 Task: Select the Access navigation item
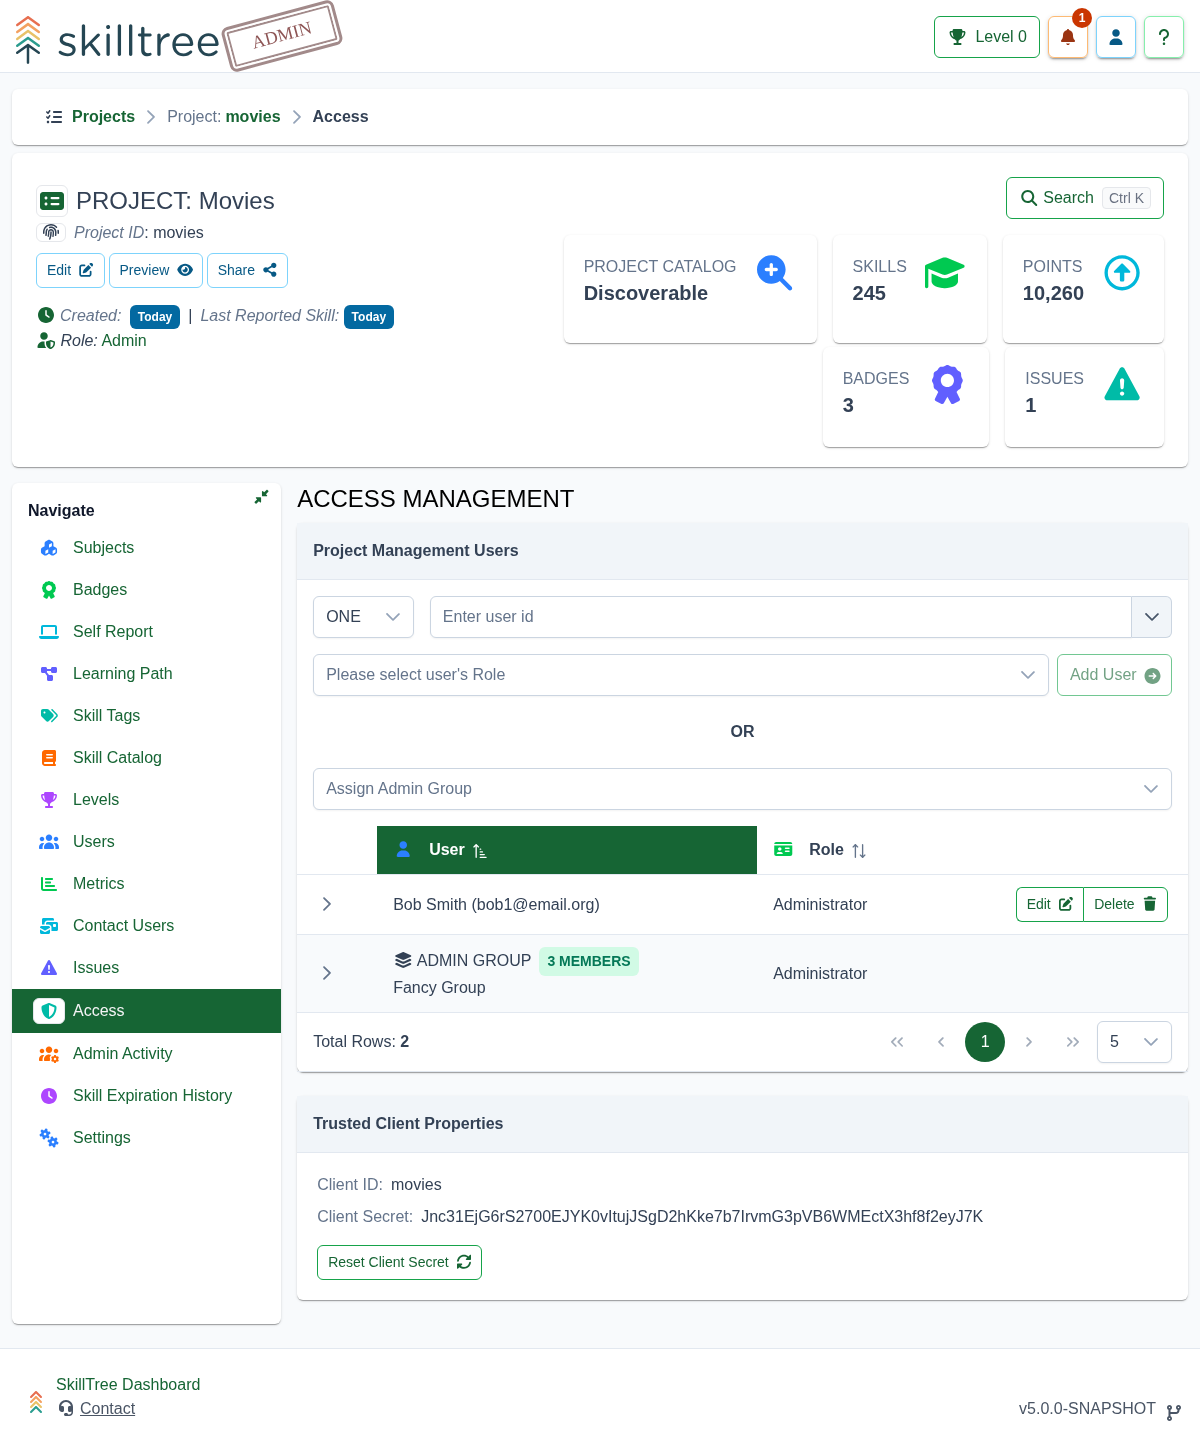coord(146,1011)
